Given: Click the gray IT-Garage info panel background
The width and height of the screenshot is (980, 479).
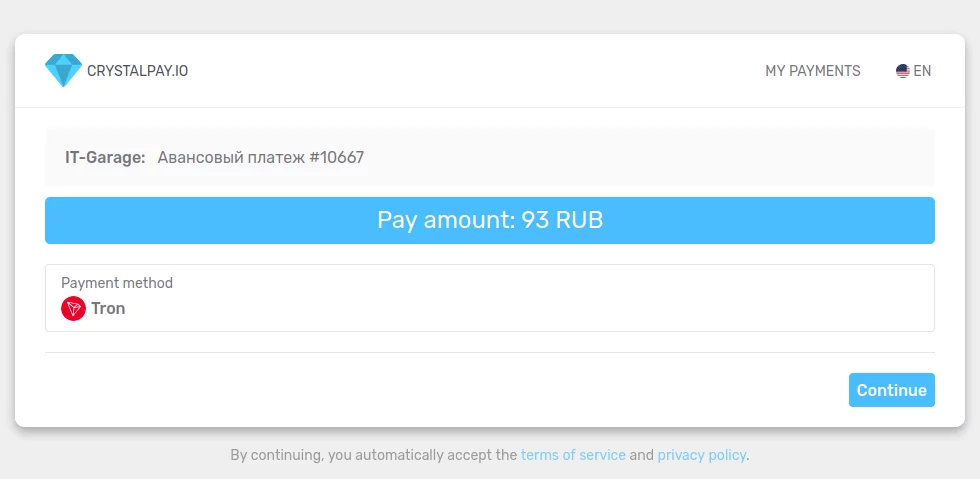Looking at the screenshot, I should (650, 157).
